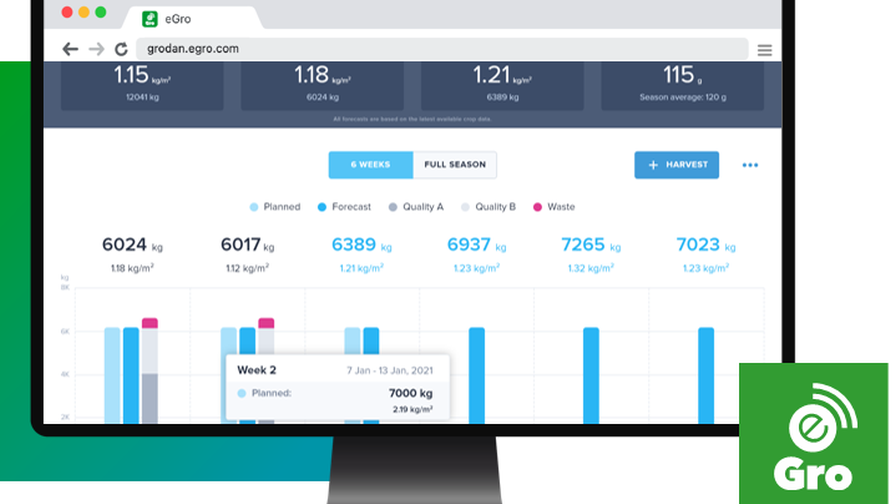Switch to the 6 WEEKS view
Viewport: 896px width, 504px height.
click(x=370, y=165)
